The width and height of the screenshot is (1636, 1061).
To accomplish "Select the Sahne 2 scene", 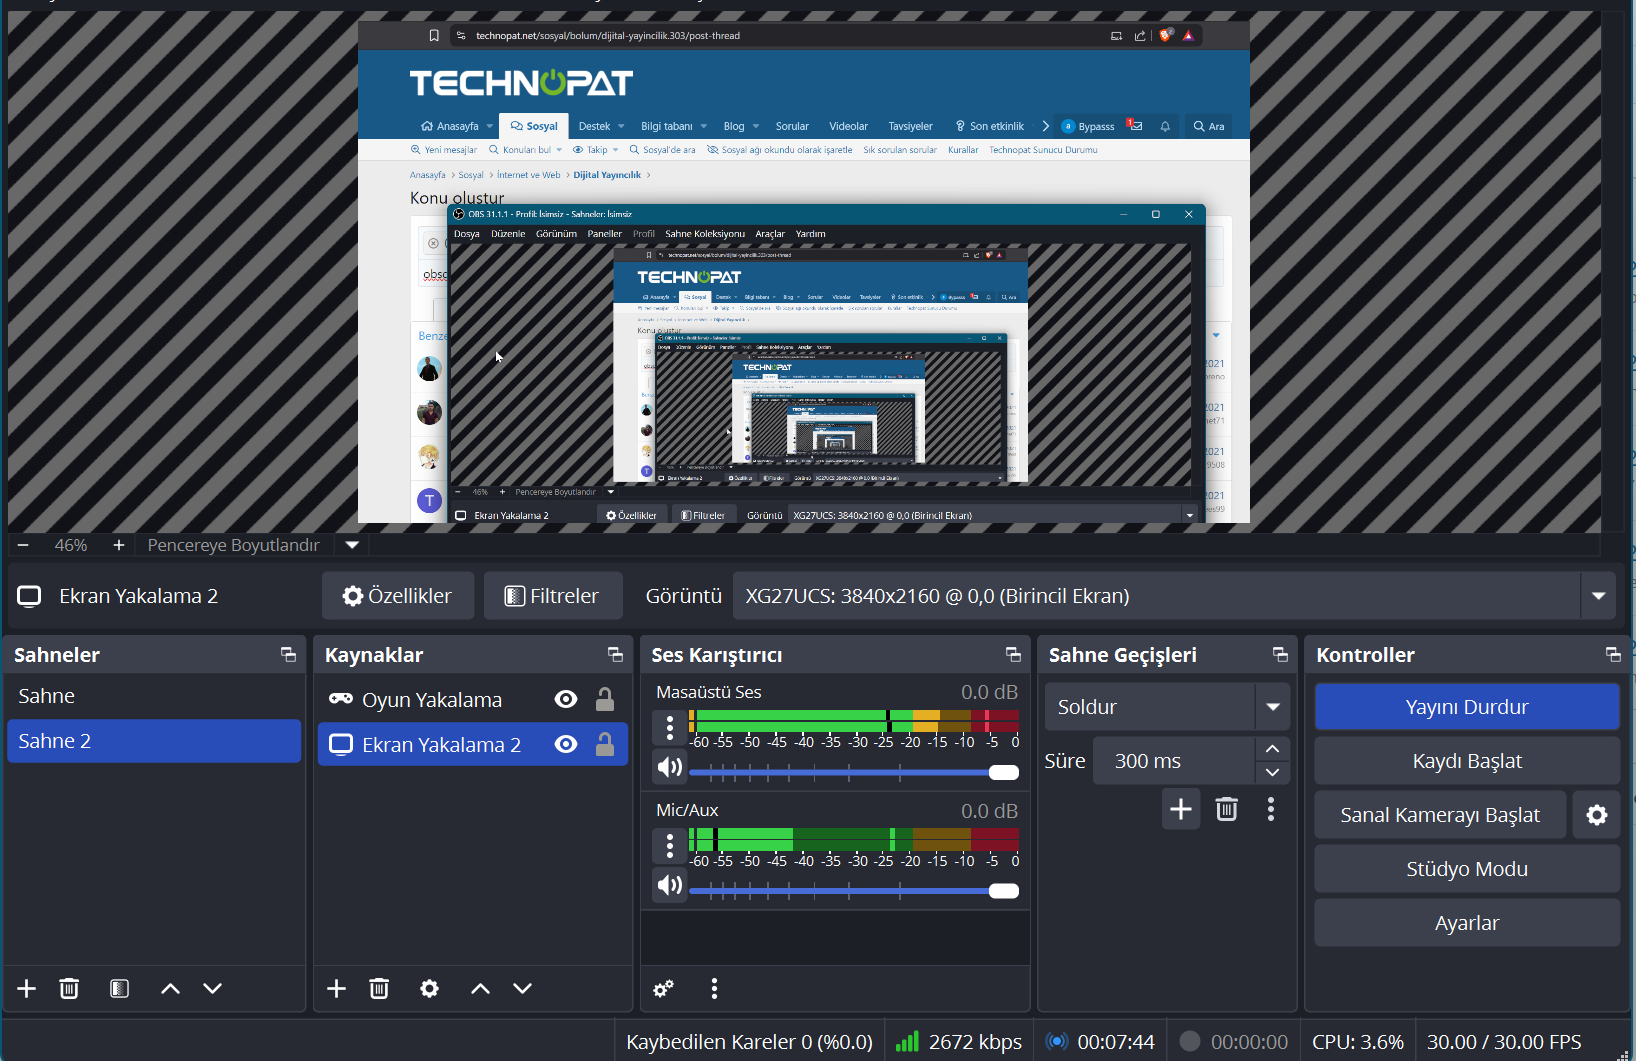I will pos(154,741).
